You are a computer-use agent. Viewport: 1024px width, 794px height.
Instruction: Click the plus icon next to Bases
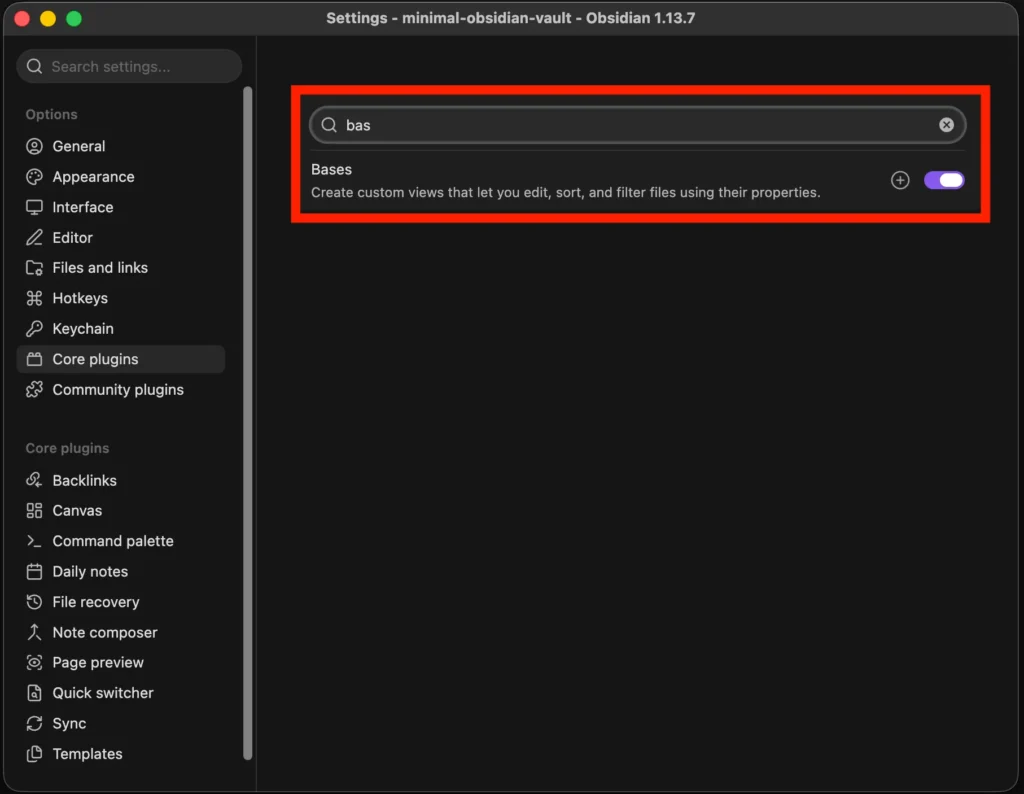click(x=900, y=180)
